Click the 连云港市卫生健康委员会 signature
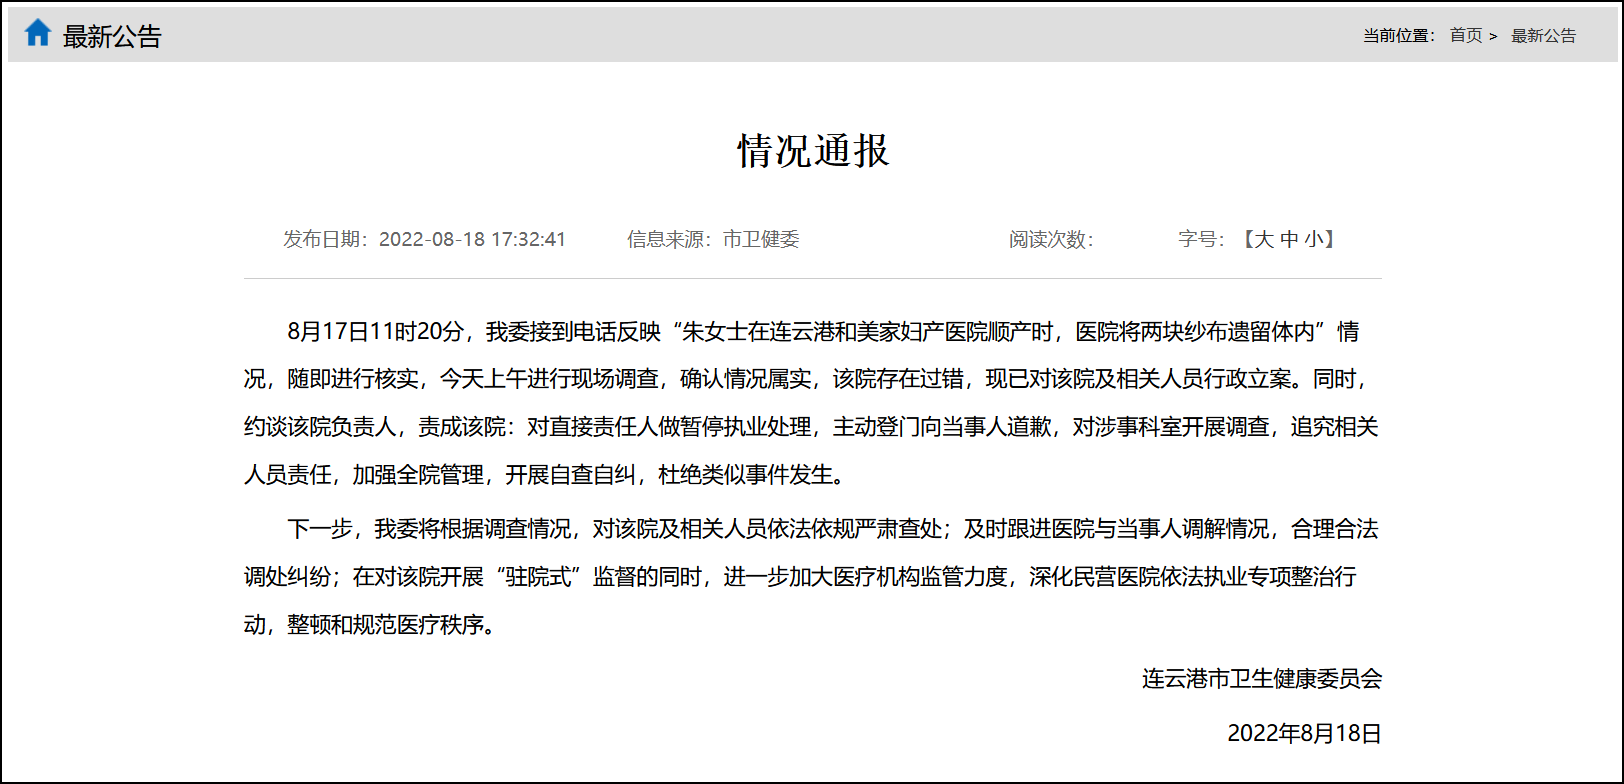 coord(1262,679)
